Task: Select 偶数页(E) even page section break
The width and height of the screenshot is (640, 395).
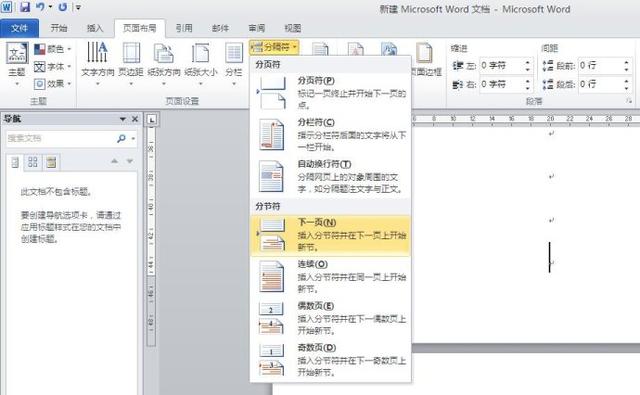Action: point(331,318)
